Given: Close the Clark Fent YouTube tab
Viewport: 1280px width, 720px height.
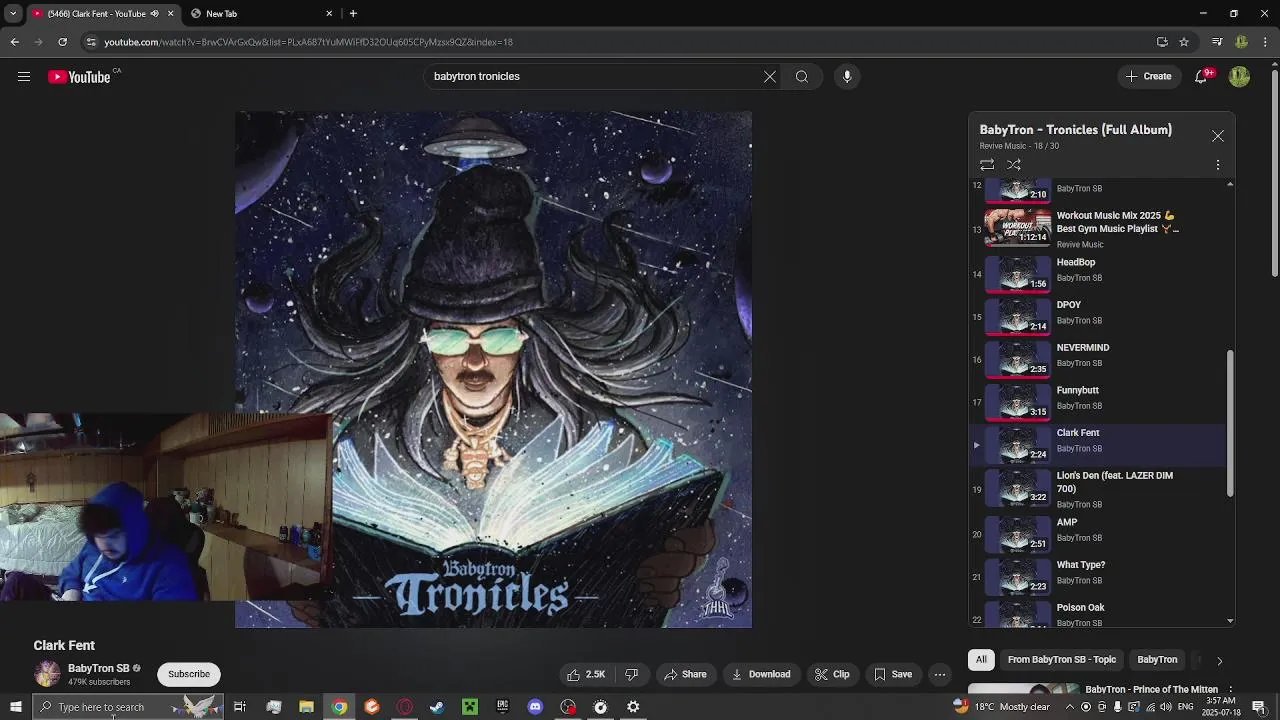Looking at the screenshot, I should click(170, 14).
